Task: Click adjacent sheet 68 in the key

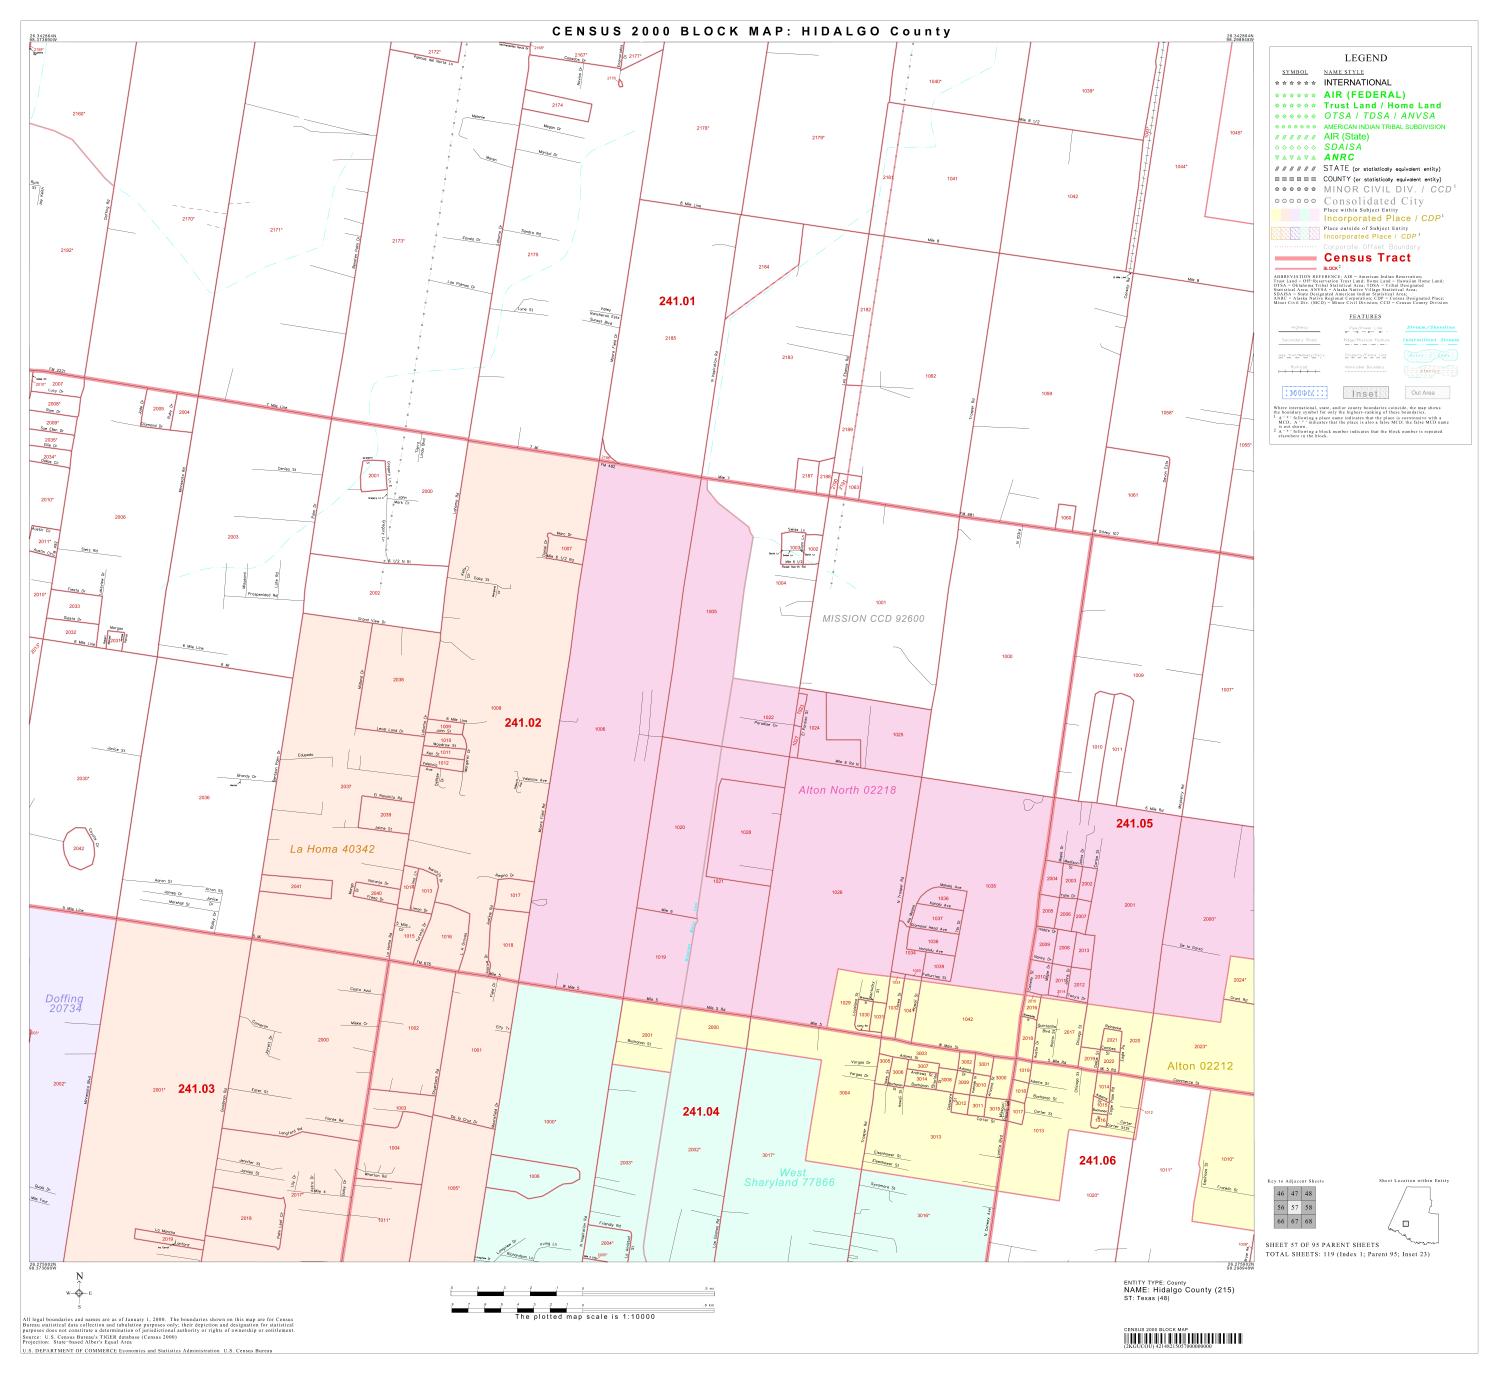Action: [1308, 1221]
